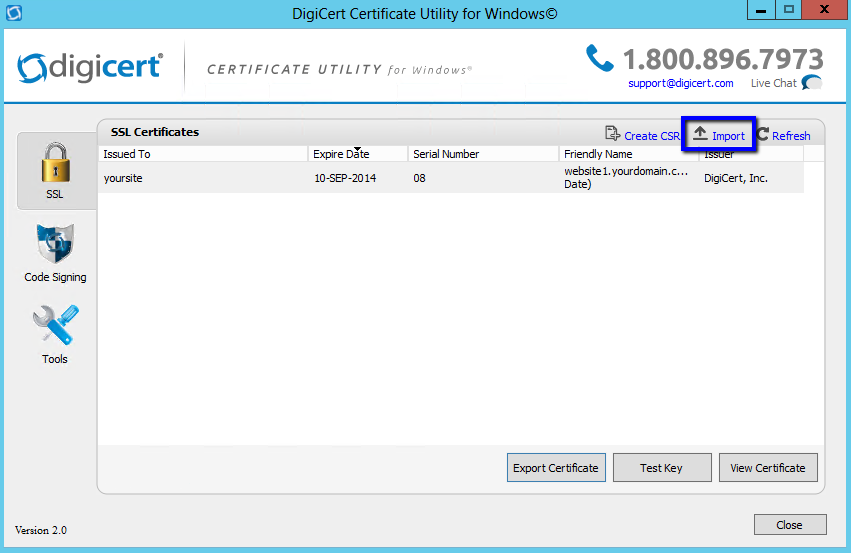
Task: Sort by Issued To column header
Action: (203, 154)
